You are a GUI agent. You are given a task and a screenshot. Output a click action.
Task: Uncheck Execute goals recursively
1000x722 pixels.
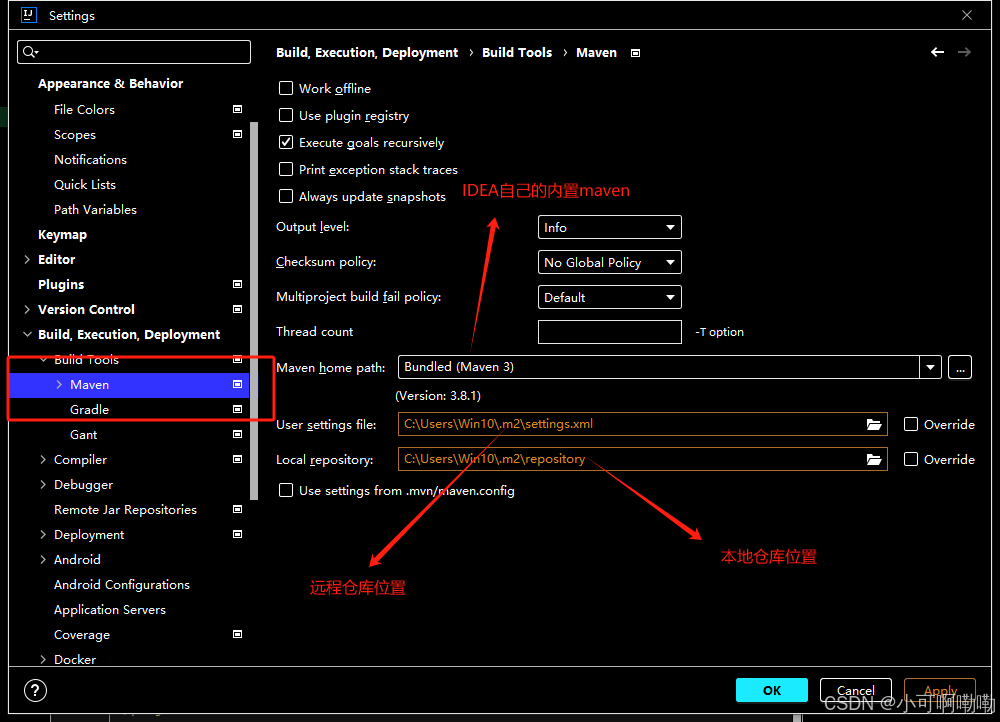(x=286, y=142)
